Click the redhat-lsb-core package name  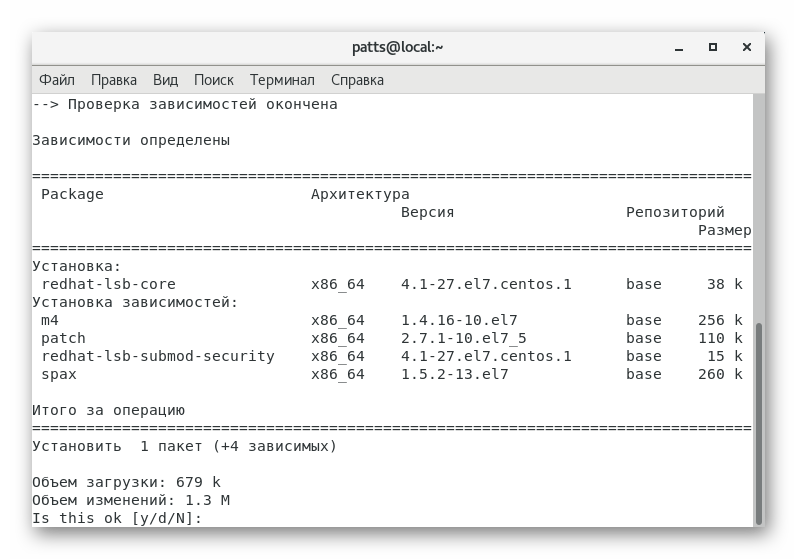coord(108,284)
